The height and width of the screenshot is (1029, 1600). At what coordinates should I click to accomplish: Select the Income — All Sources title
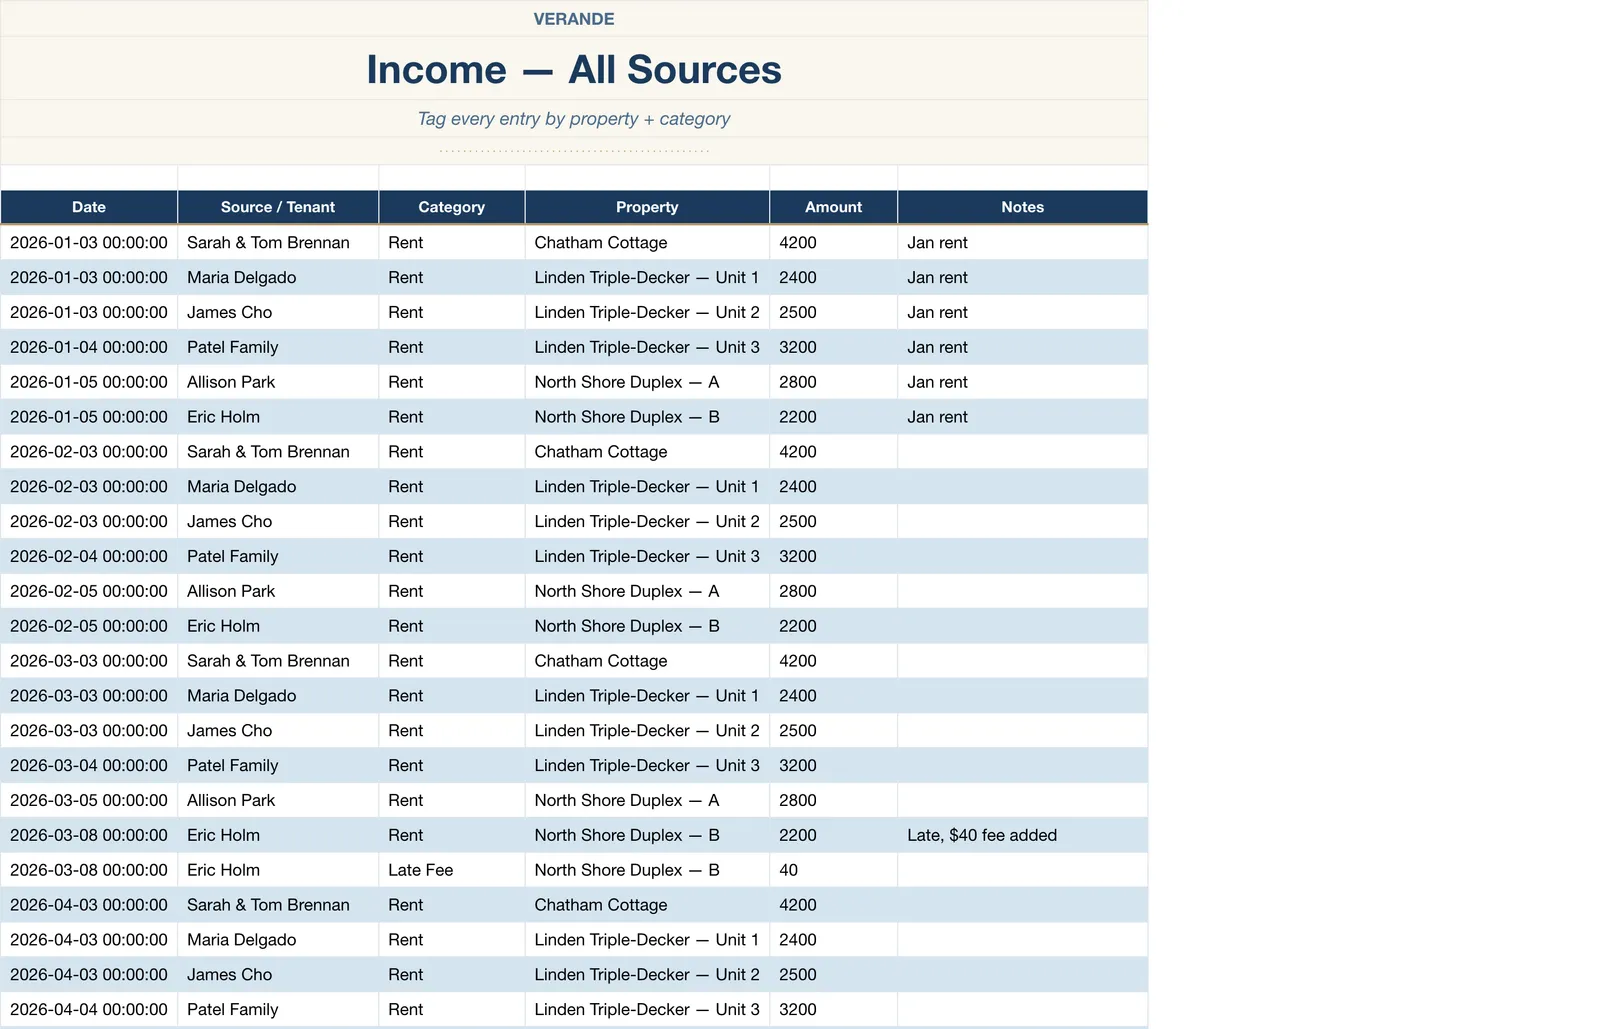coord(574,69)
